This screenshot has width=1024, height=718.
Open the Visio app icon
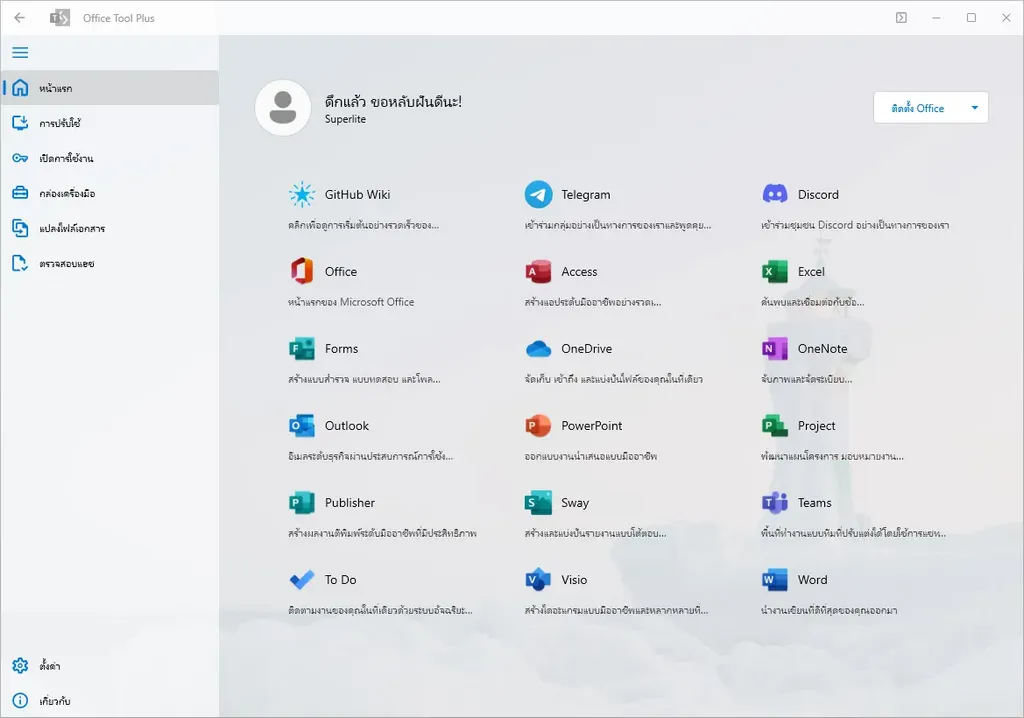pos(538,579)
